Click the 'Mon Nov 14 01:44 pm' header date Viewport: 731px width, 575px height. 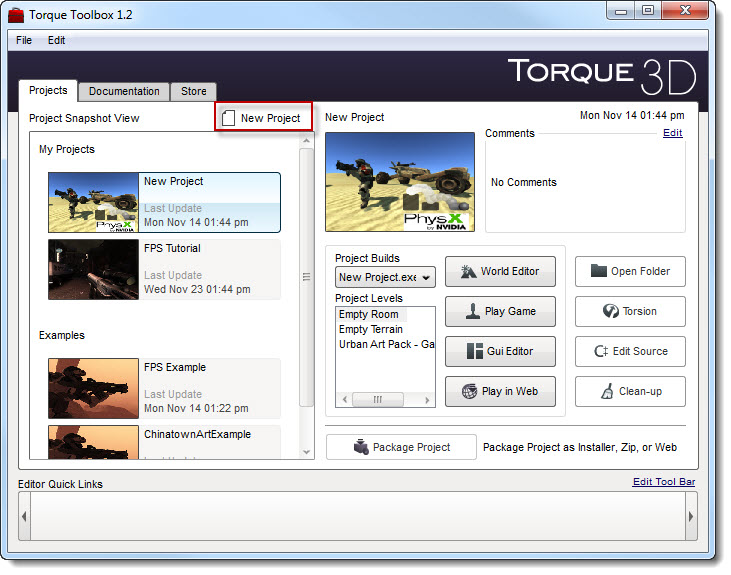tap(632, 115)
